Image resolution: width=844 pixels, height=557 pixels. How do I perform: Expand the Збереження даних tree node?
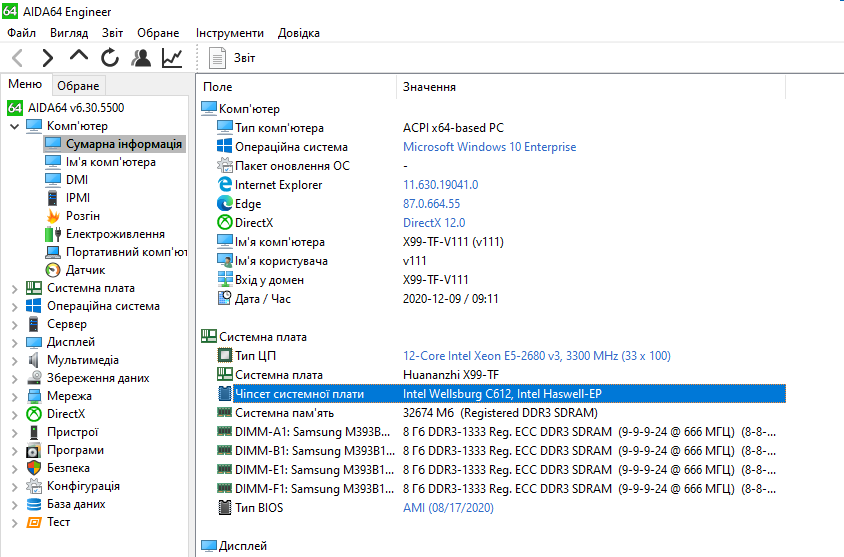(x=15, y=379)
